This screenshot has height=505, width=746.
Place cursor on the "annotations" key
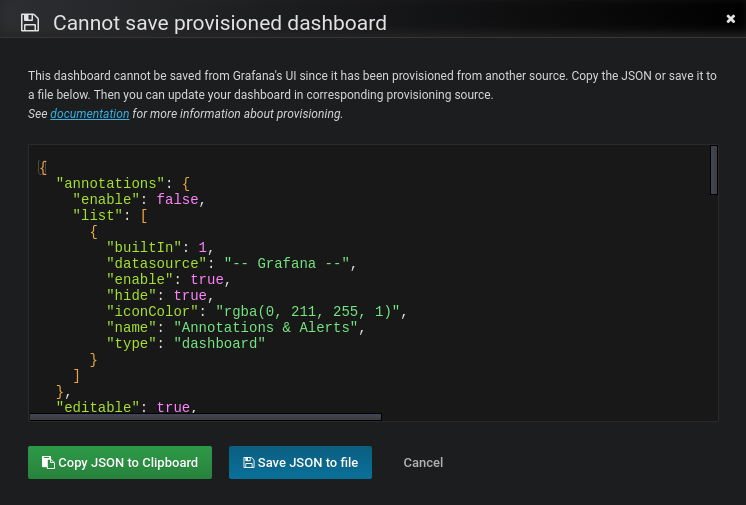pyautogui.click(x=107, y=184)
